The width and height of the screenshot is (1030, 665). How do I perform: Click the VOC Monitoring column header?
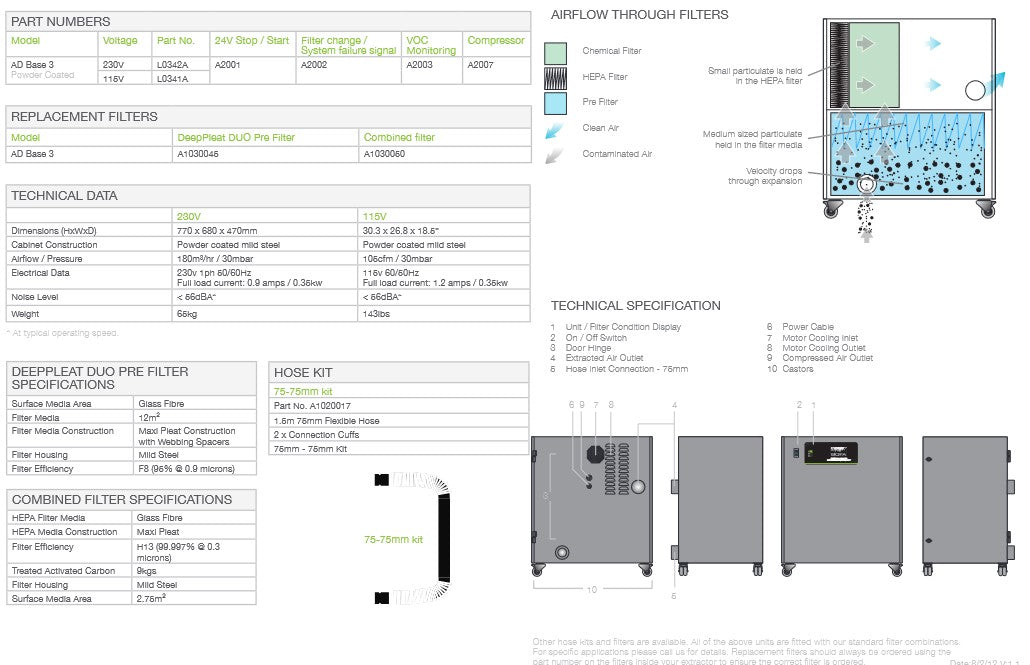coord(431,45)
